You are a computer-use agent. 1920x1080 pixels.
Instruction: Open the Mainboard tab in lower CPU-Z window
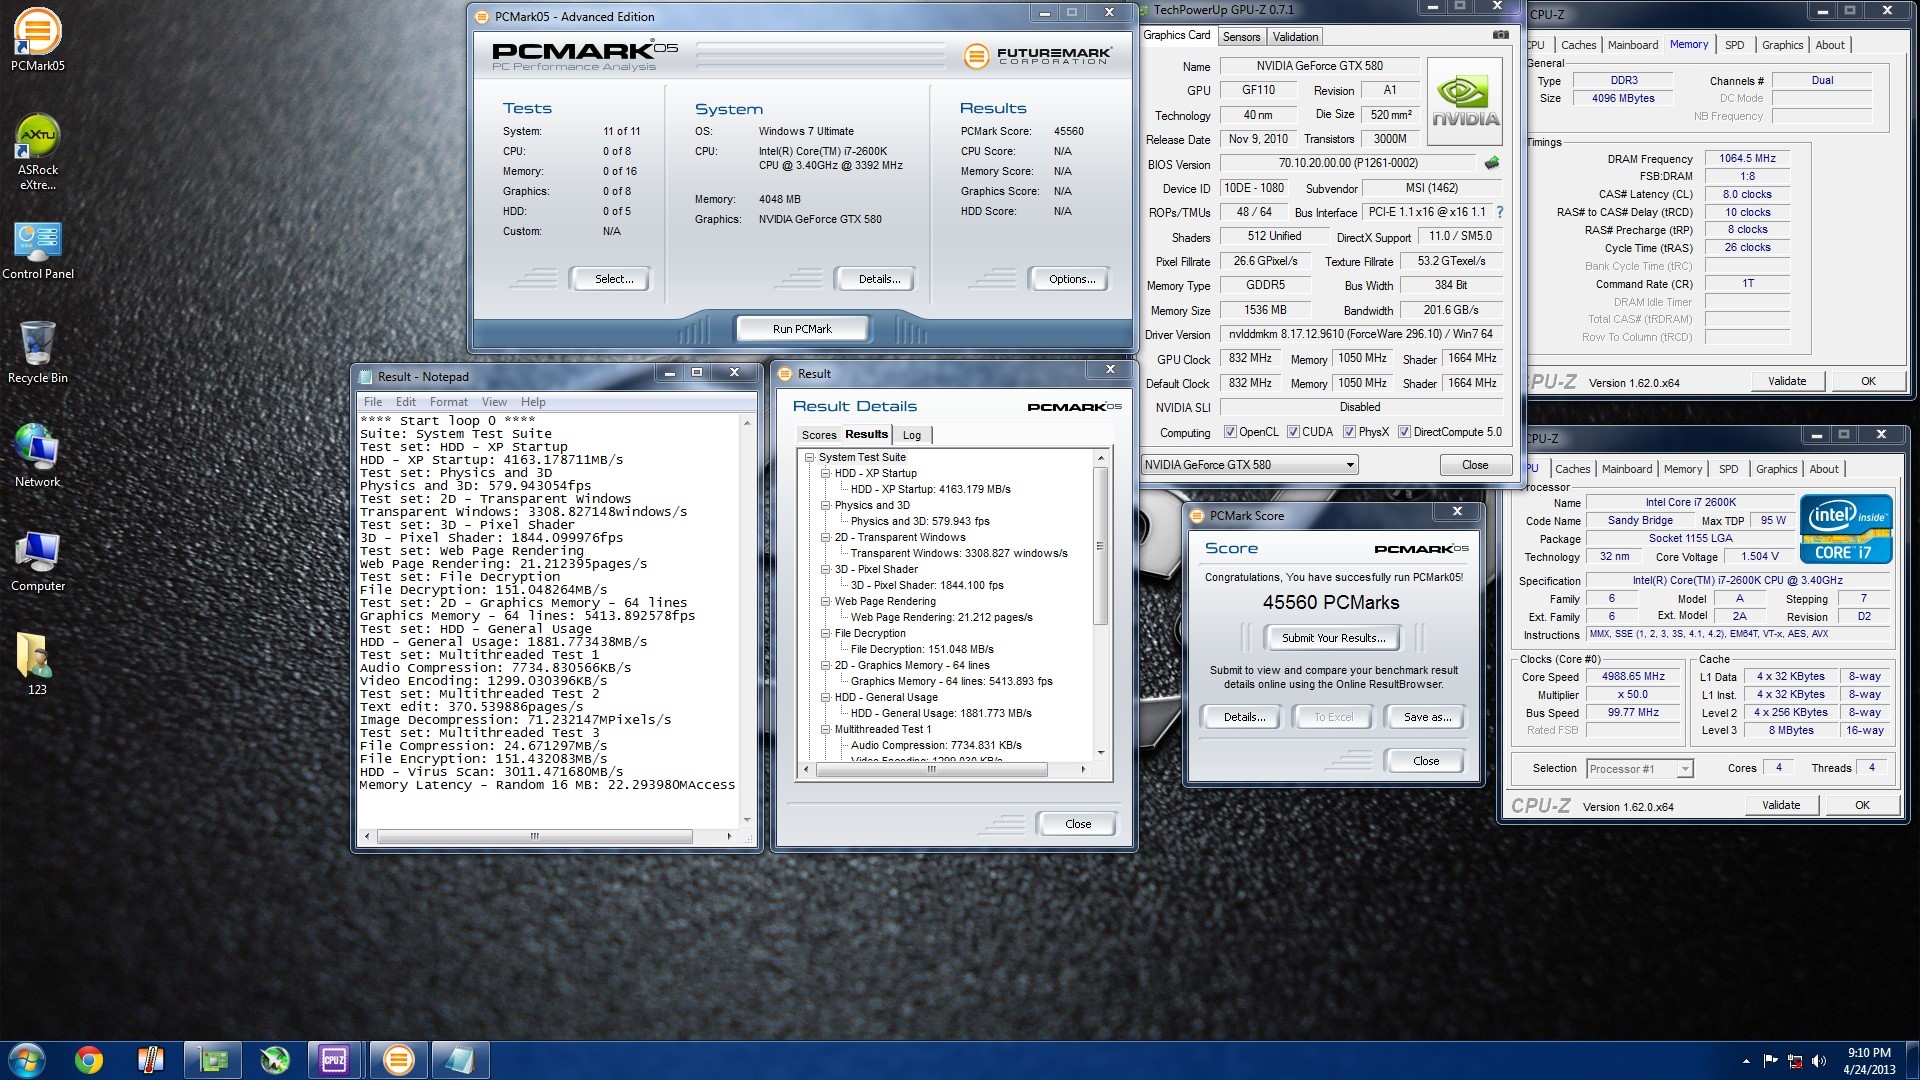click(1627, 469)
